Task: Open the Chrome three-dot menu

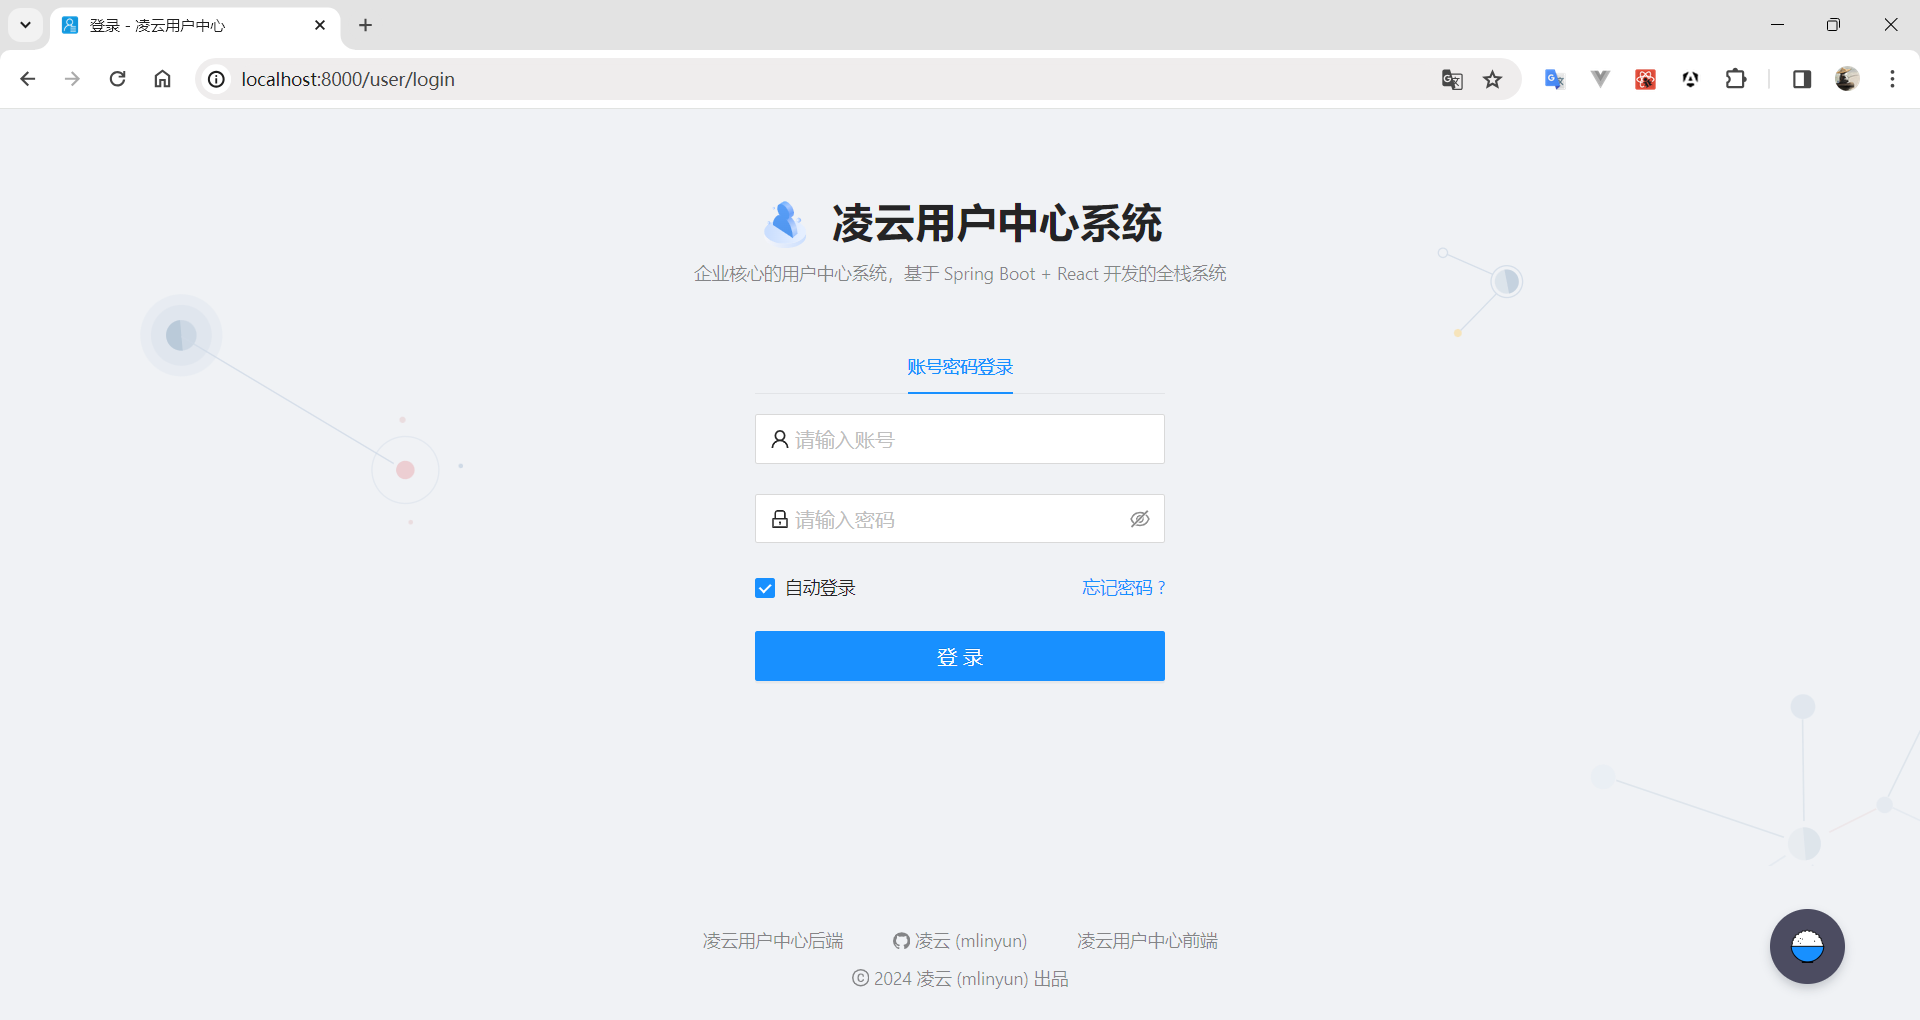Action: point(1892,79)
